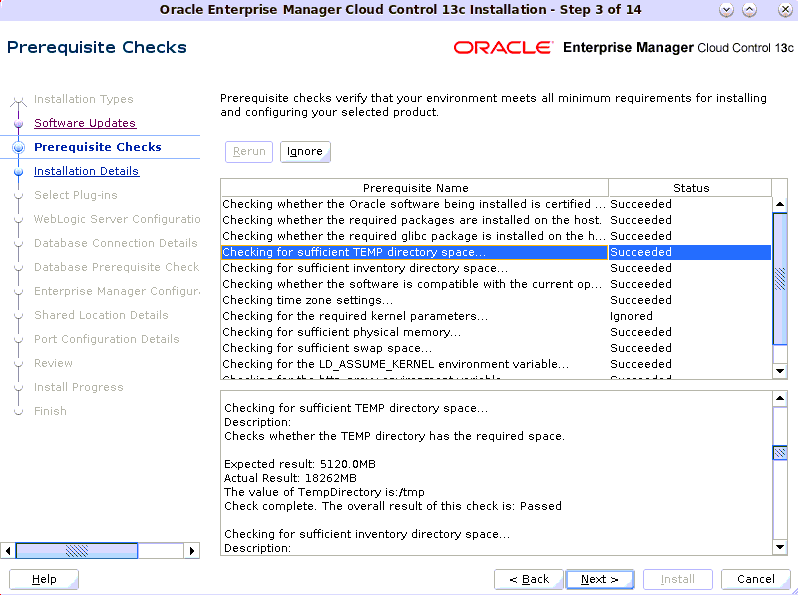Click the Shared Location Details step
The image size is (798, 595).
[x=101, y=315]
